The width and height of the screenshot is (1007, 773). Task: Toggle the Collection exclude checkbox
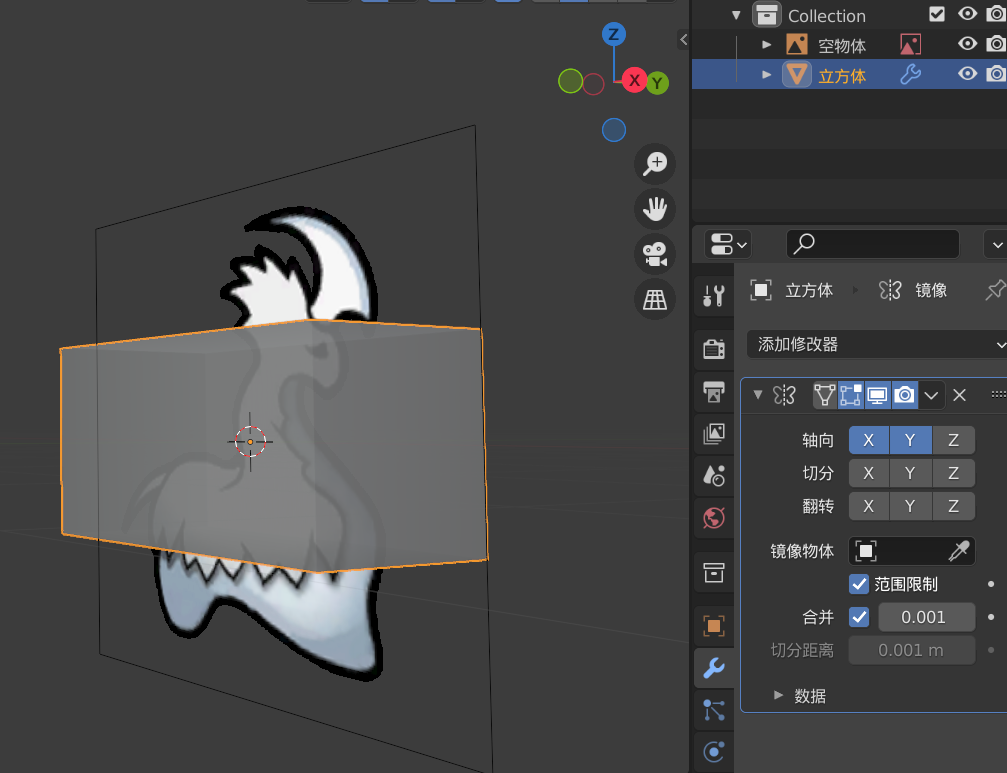click(937, 14)
